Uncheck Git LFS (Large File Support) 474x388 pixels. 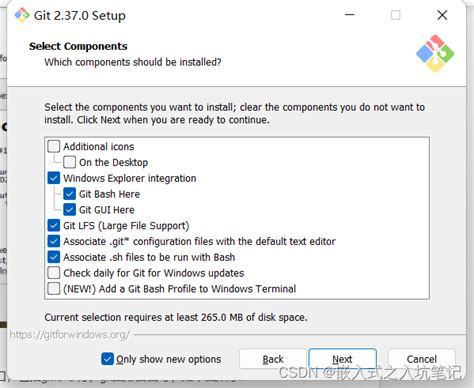pyautogui.click(x=54, y=226)
